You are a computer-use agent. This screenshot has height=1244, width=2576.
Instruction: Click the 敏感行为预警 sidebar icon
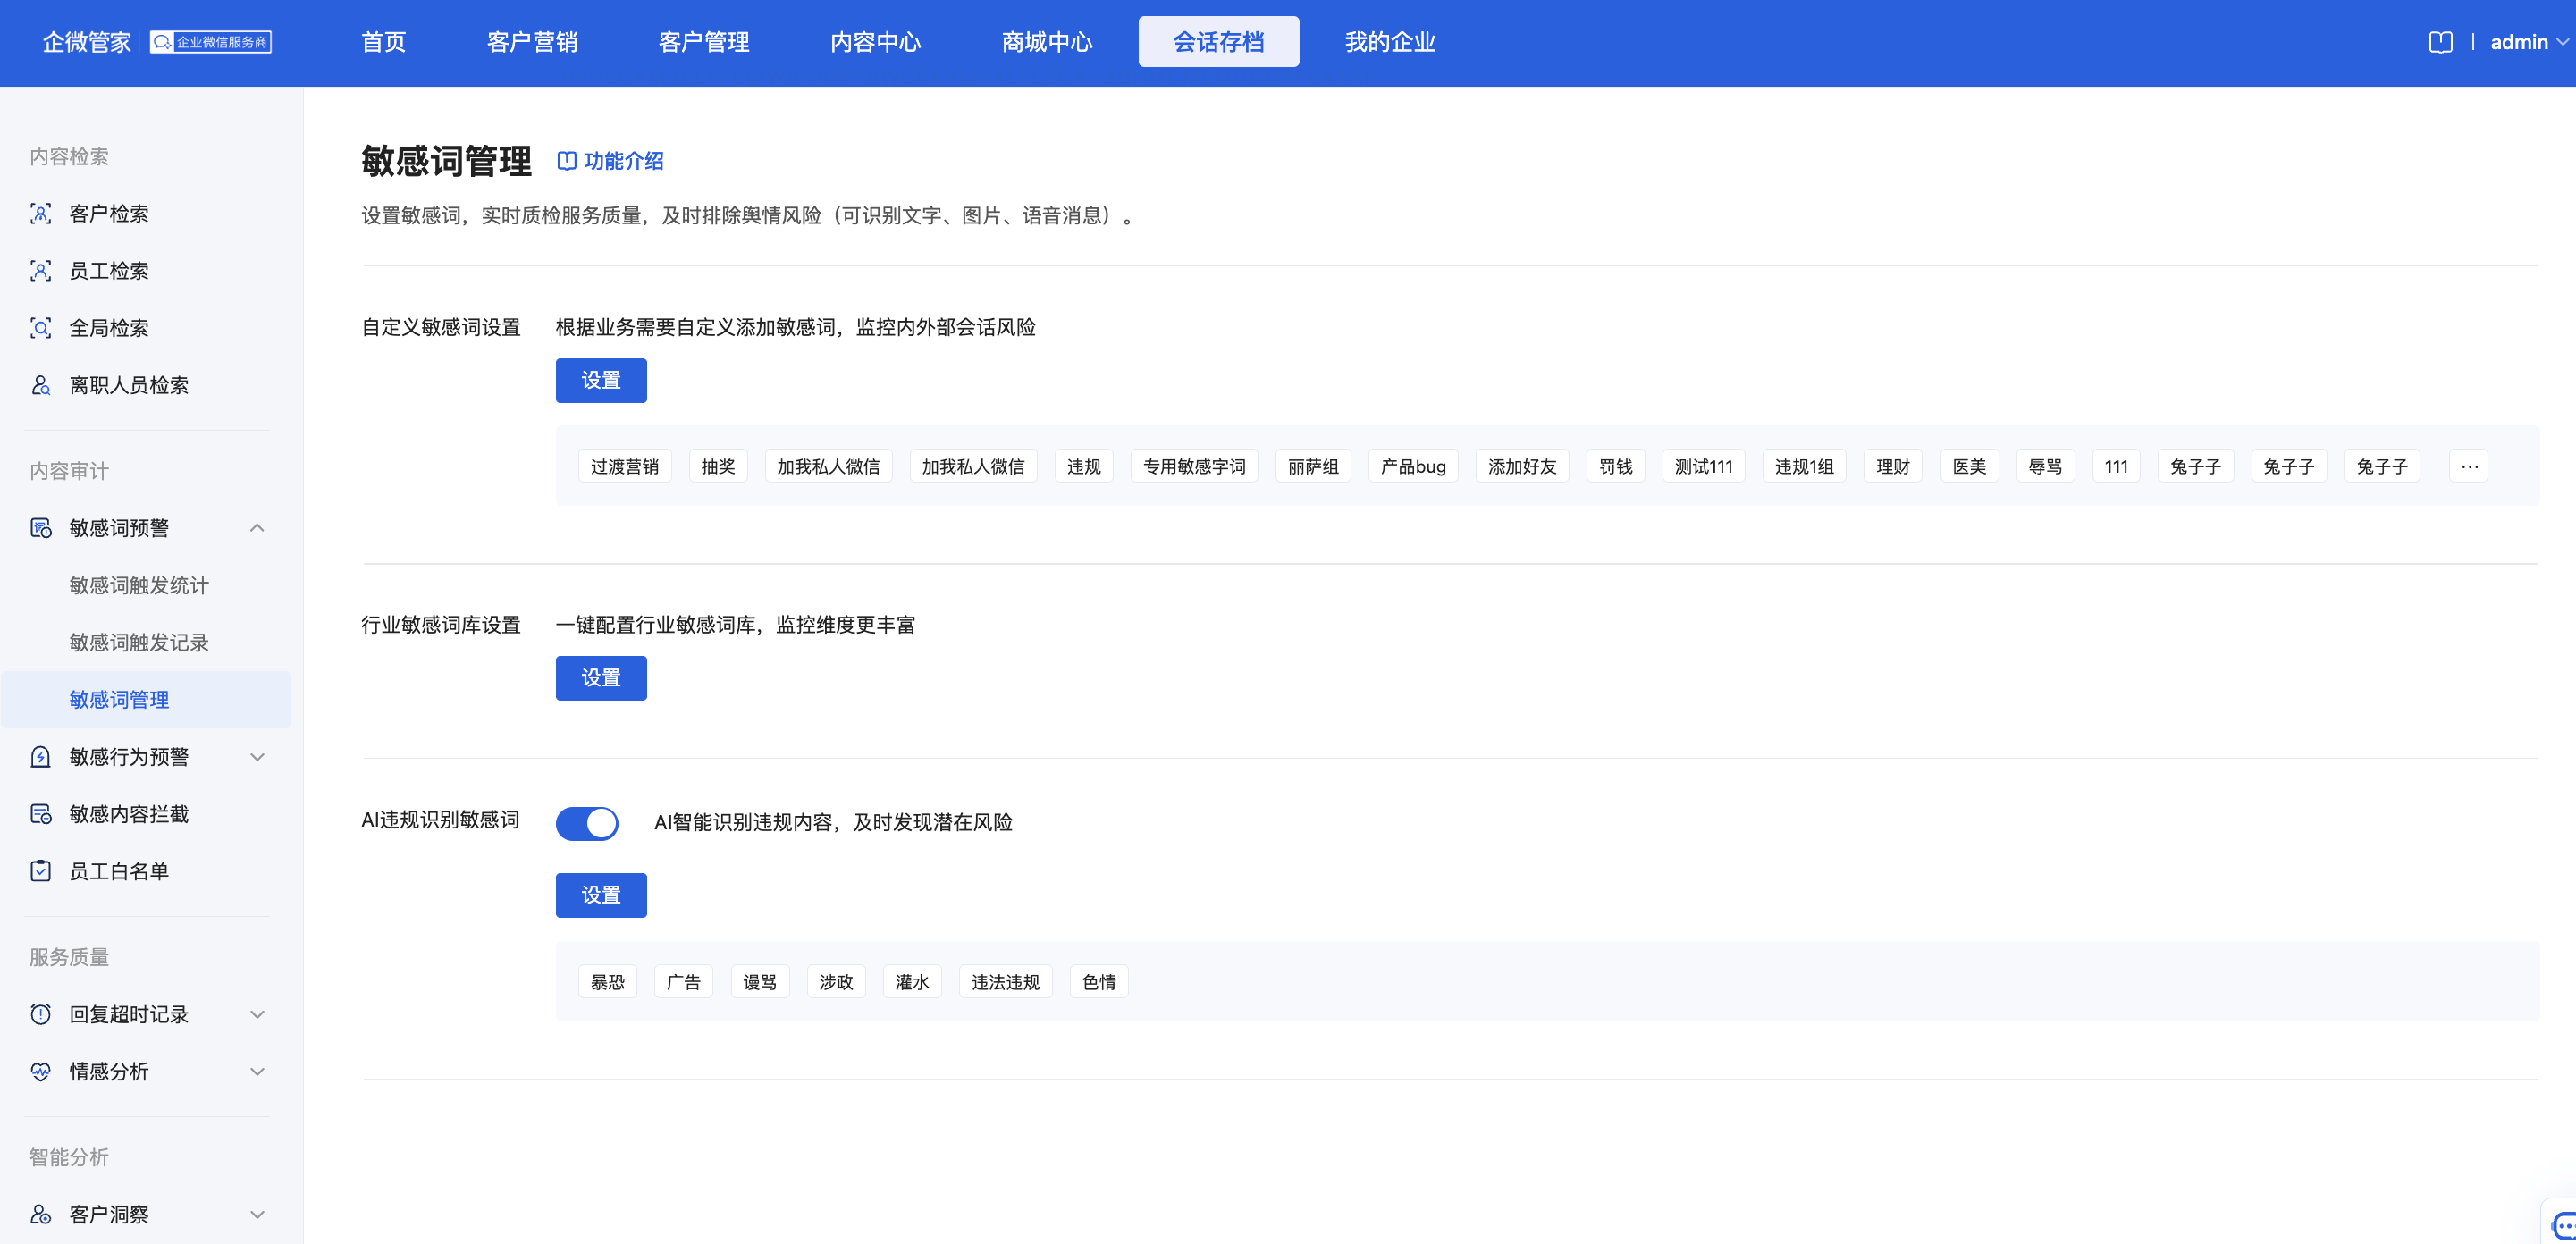tap(41, 757)
